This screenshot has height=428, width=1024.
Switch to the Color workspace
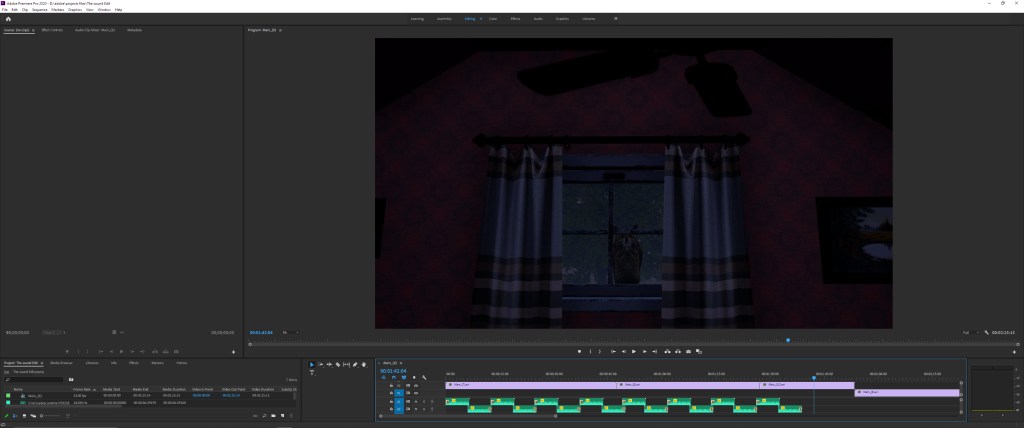[493, 18]
